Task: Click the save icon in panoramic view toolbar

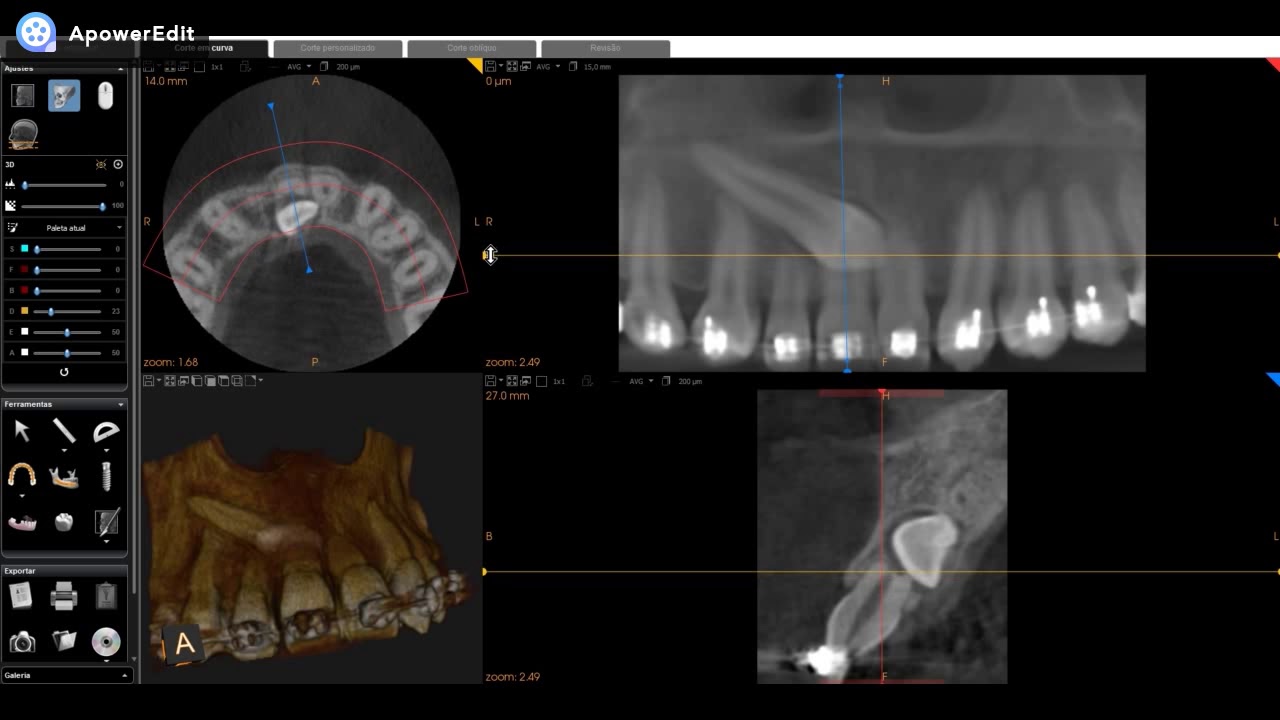Action: click(490, 67)
